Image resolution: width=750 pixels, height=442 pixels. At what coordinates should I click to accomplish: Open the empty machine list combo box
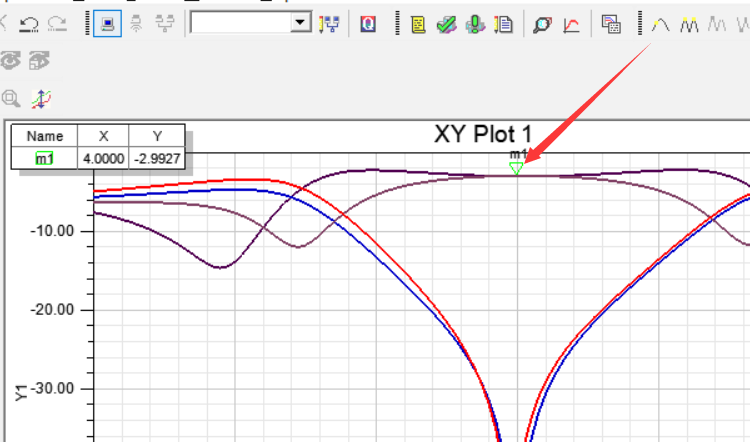click(x=251, y=22)
